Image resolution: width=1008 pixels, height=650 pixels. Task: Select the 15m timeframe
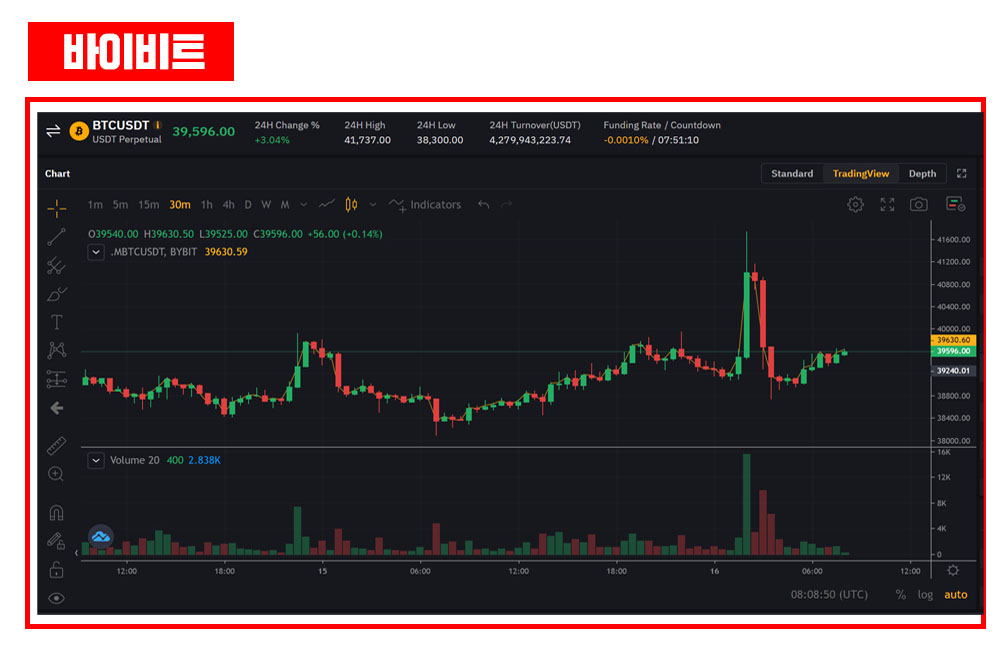click(x=148, y=204)
